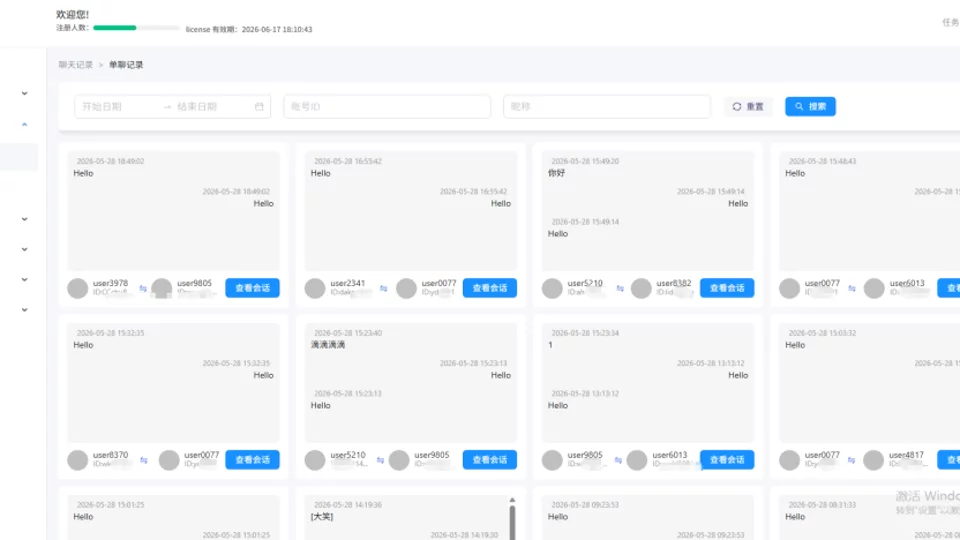Collapse the open sidebar menu chevron
This screenshot has height=540, width=960.
click(x=24, y=124)
